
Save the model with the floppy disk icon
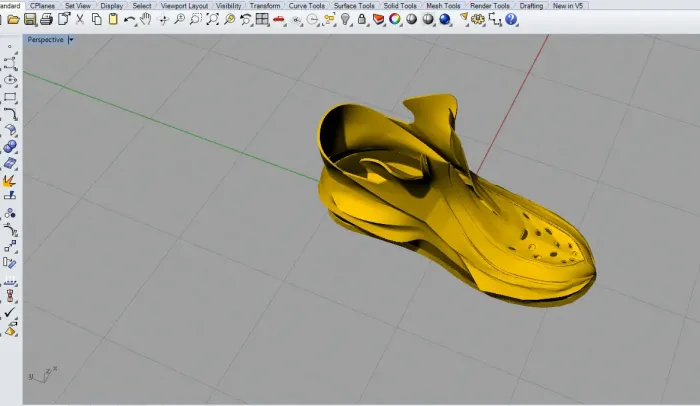(30, 20)
